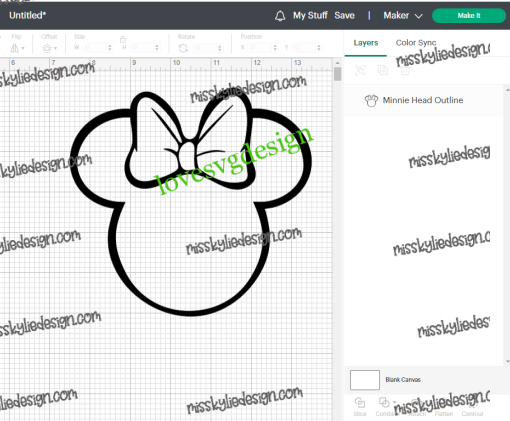Click the canvas scroll up arrow

click(337, 63)
